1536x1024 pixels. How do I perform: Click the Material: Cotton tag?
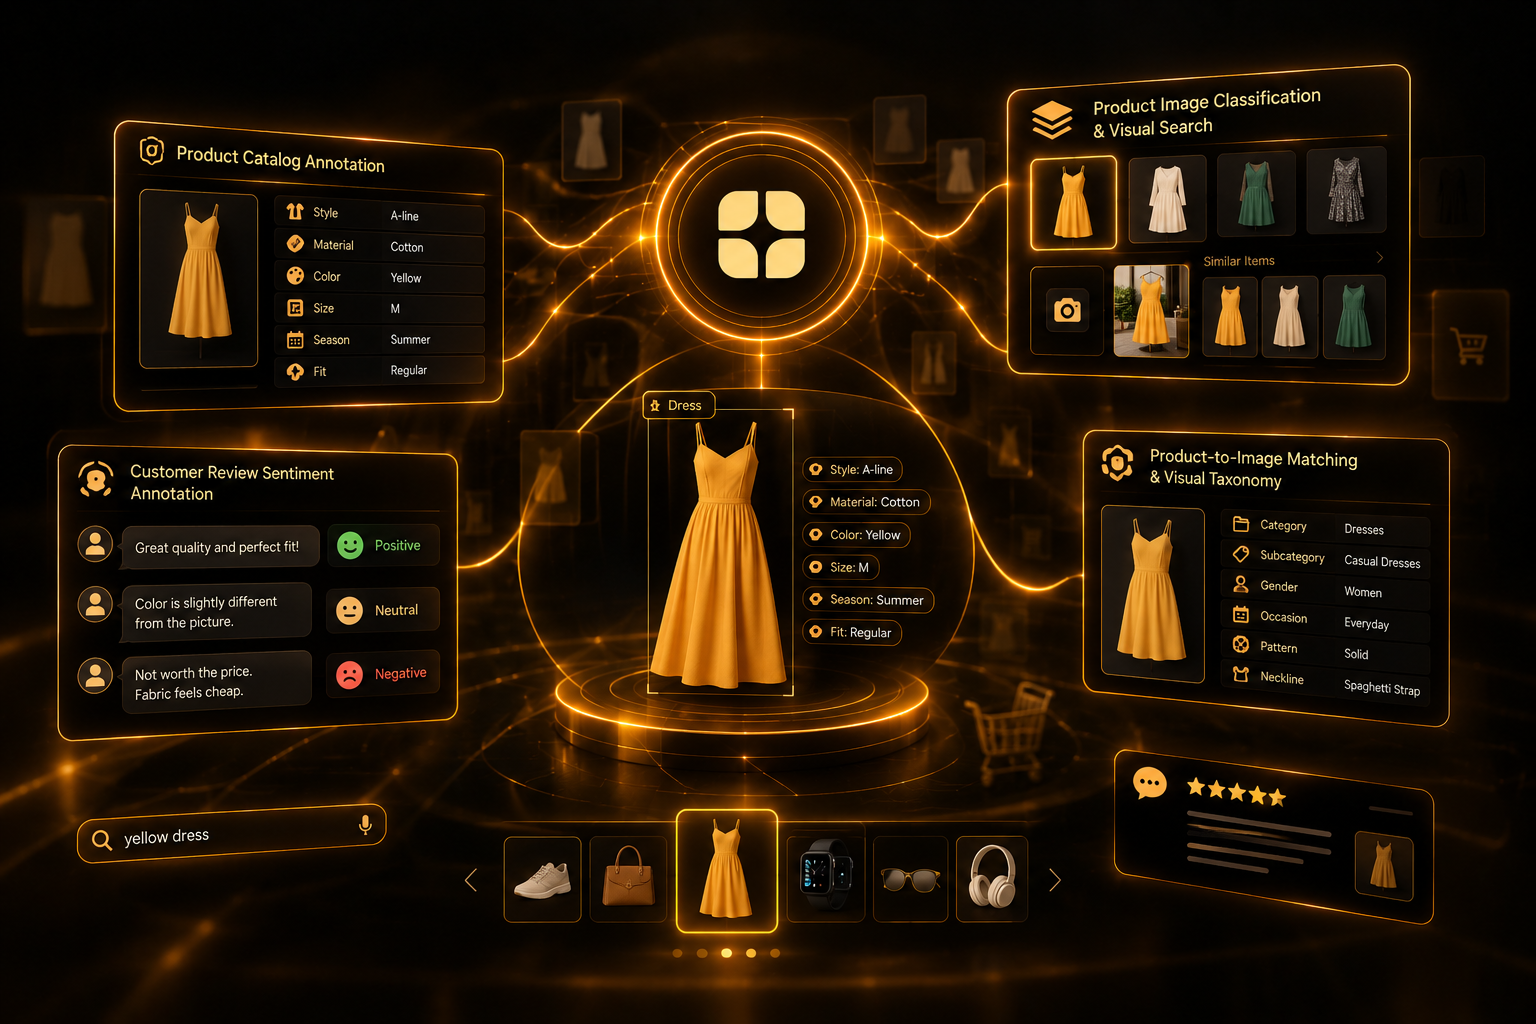pyautogui.click(x=867, y=502)
